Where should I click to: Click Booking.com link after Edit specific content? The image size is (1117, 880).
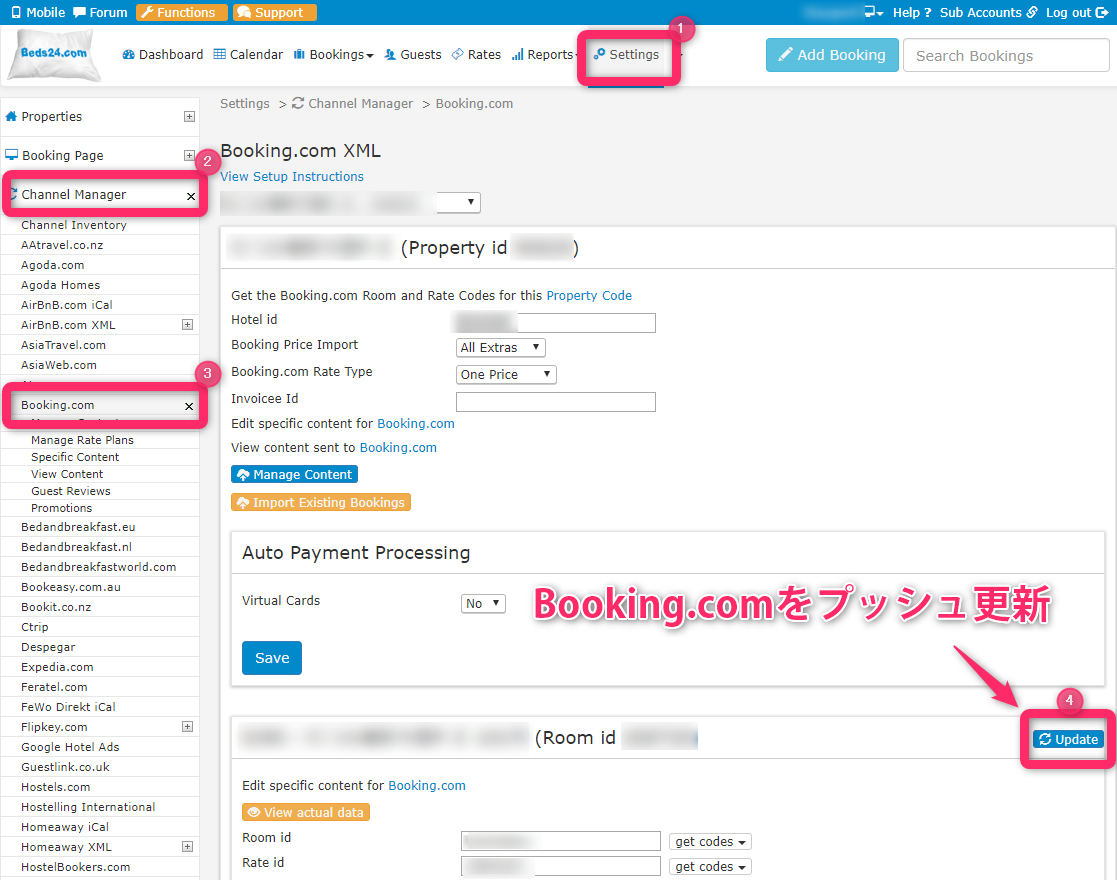(416, 423)
